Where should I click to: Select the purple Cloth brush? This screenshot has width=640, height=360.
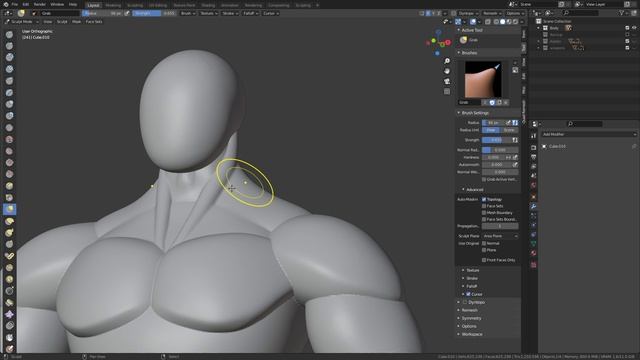click(9, 314)
